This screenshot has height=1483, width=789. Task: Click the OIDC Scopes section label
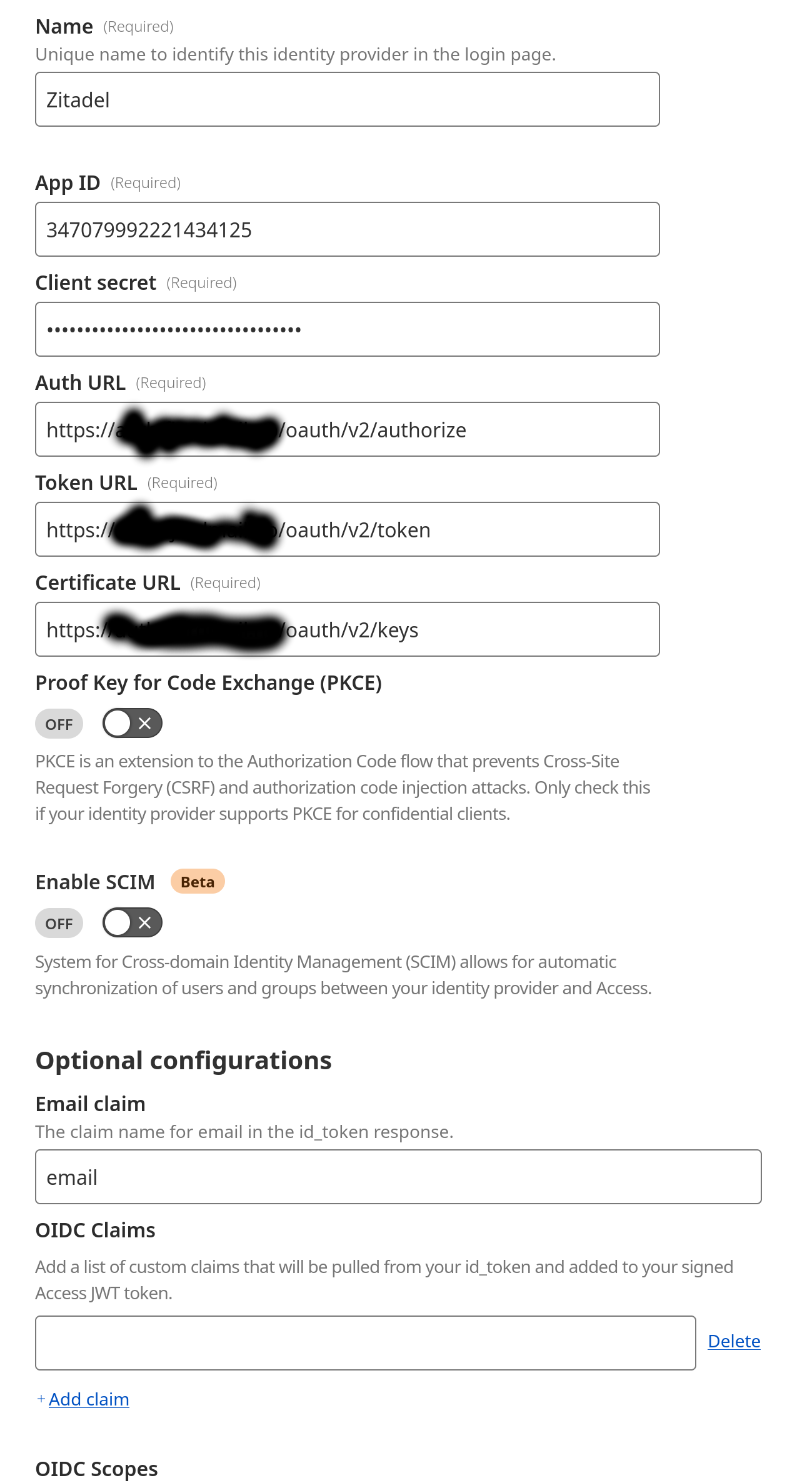click(96, 1468)
